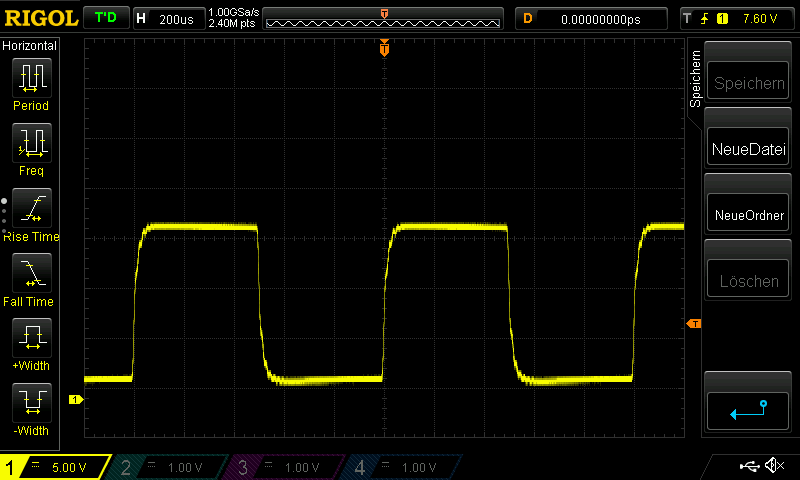Image resolution: width=800 pixels, height=480 pixels.
Task: Enable channel 3 in bottom bar
Action: pos(286,467)
